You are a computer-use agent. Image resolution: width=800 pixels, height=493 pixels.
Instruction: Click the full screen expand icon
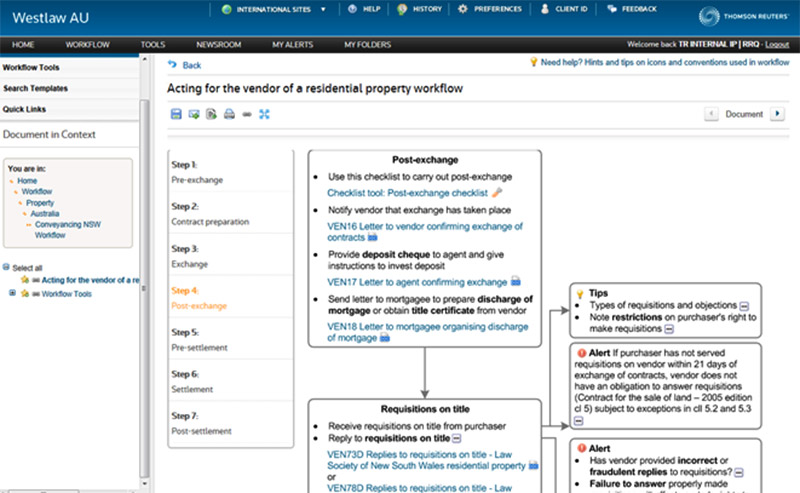tap(264, 115)
